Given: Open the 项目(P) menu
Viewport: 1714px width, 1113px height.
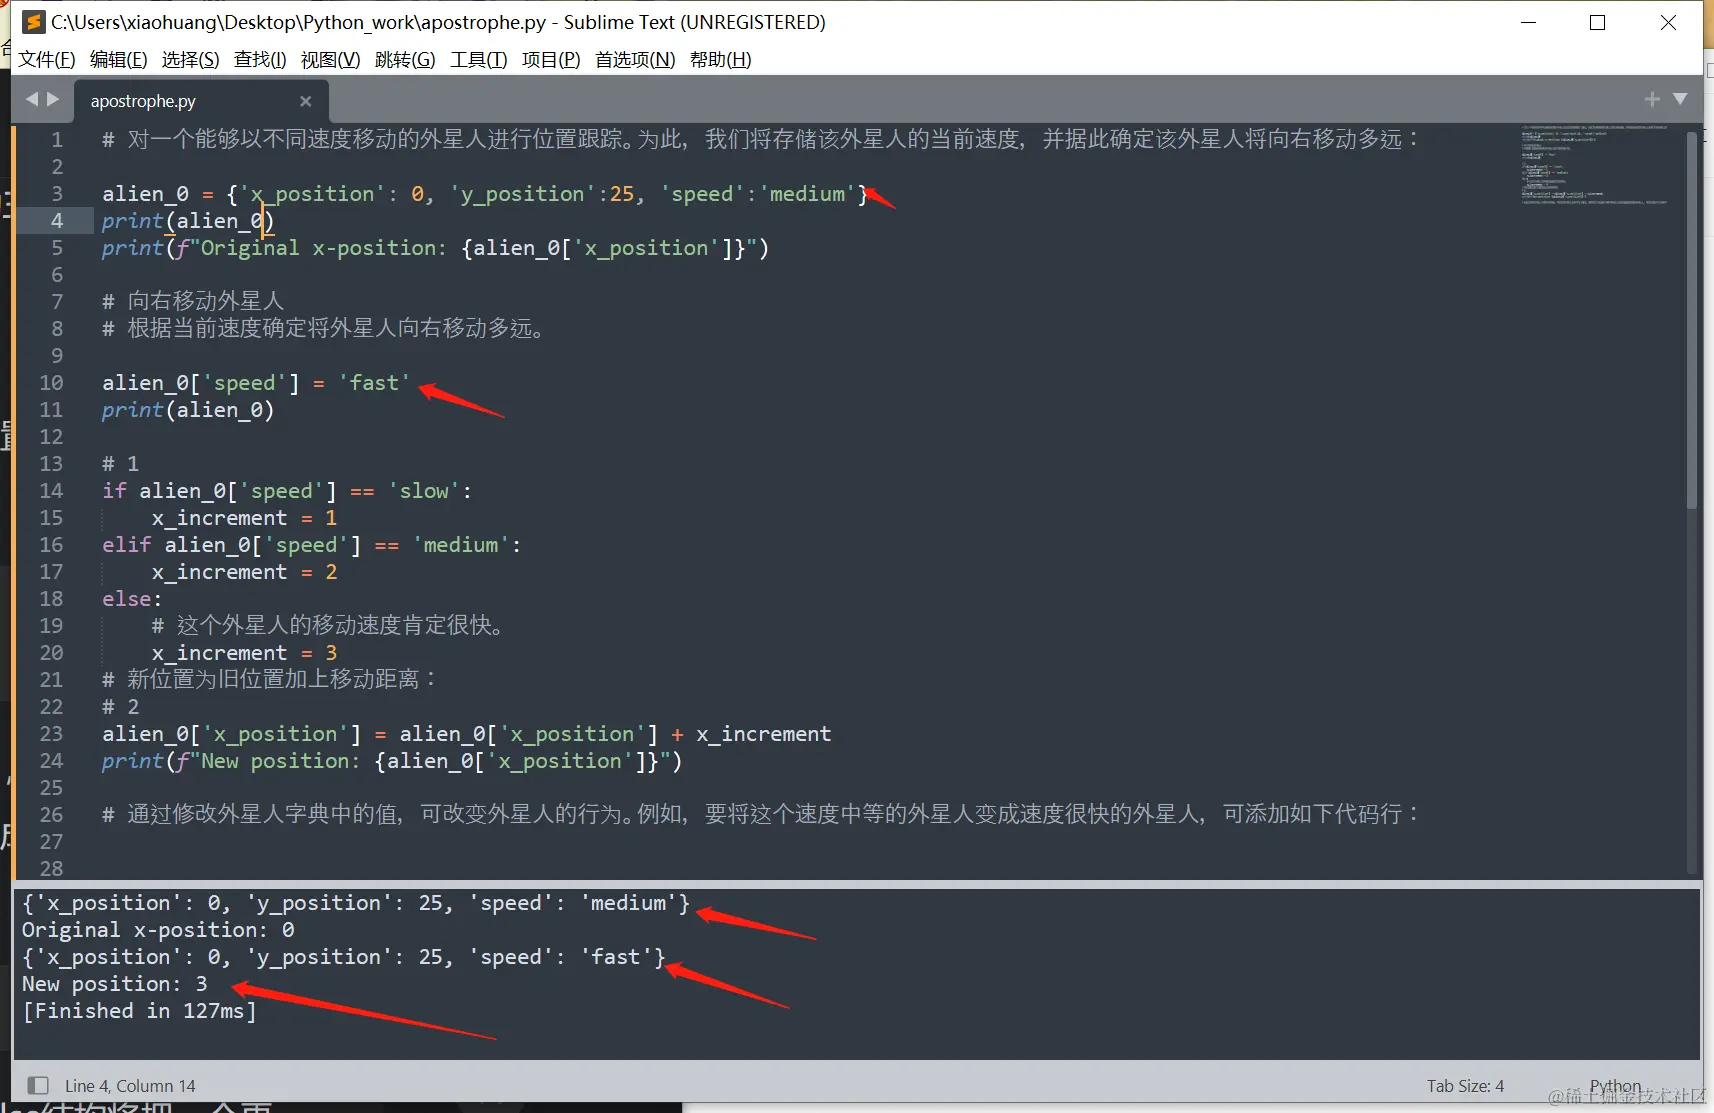Looking at the screenshot, I should point(551,60).
